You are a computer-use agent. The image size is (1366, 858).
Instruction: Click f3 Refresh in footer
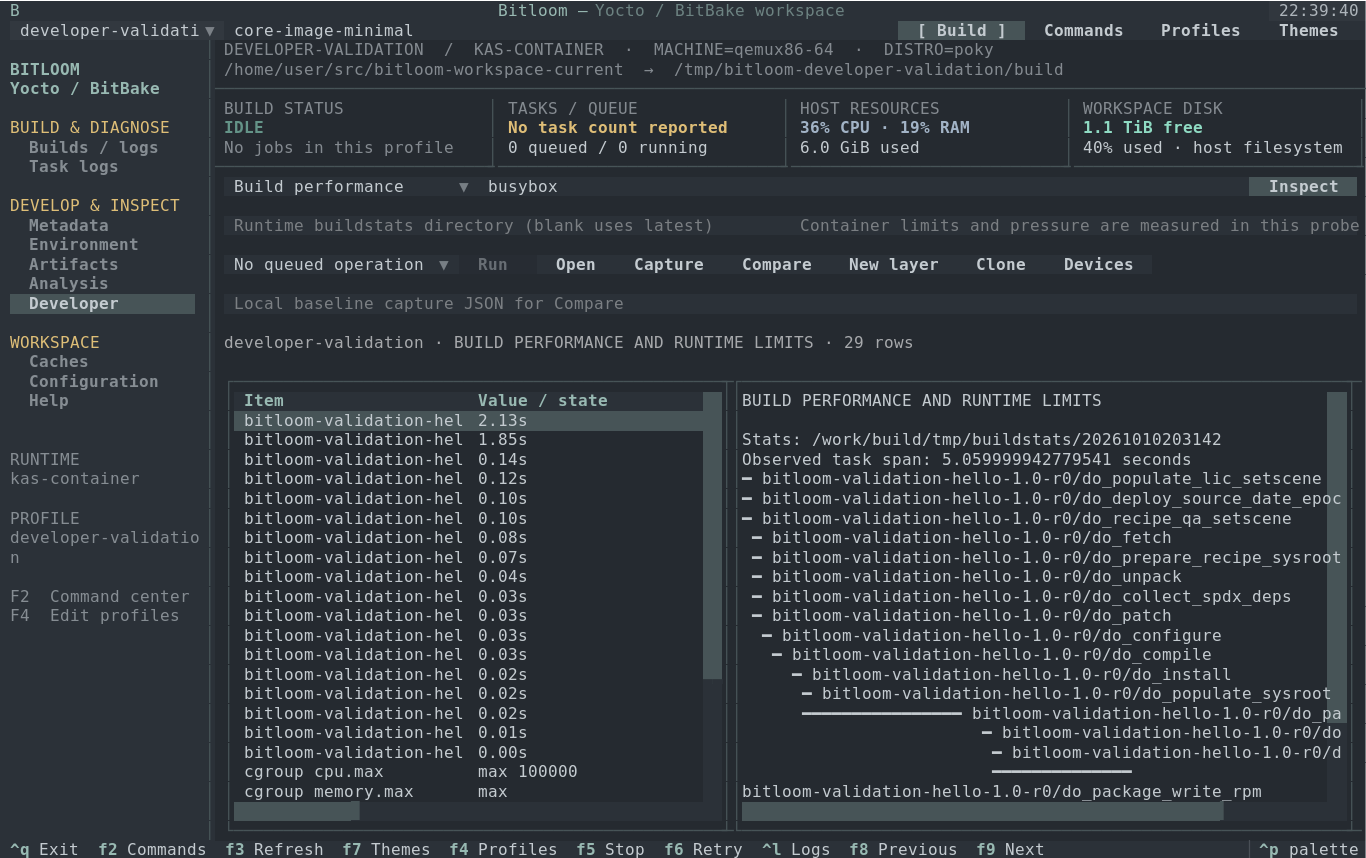pyautogui.click(x=274, y=849)
